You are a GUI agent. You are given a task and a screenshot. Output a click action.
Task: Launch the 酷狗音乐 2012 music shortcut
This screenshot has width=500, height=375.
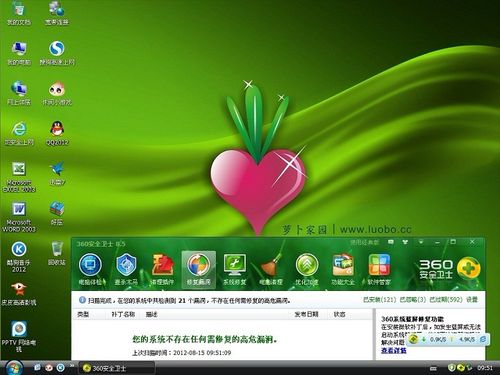[x=19, y=257]
